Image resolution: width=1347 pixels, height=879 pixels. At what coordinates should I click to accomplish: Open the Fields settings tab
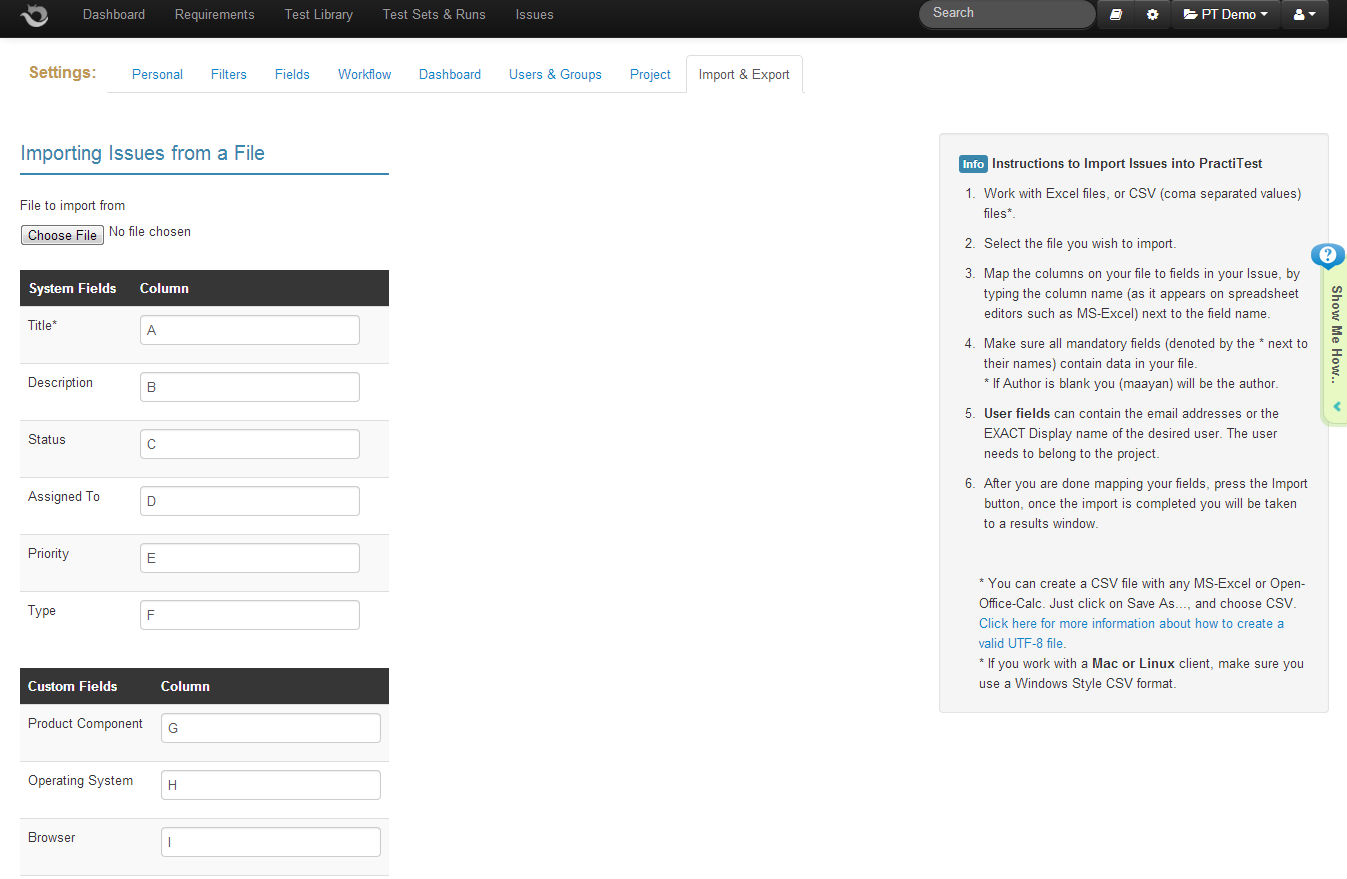click(292, 74)
